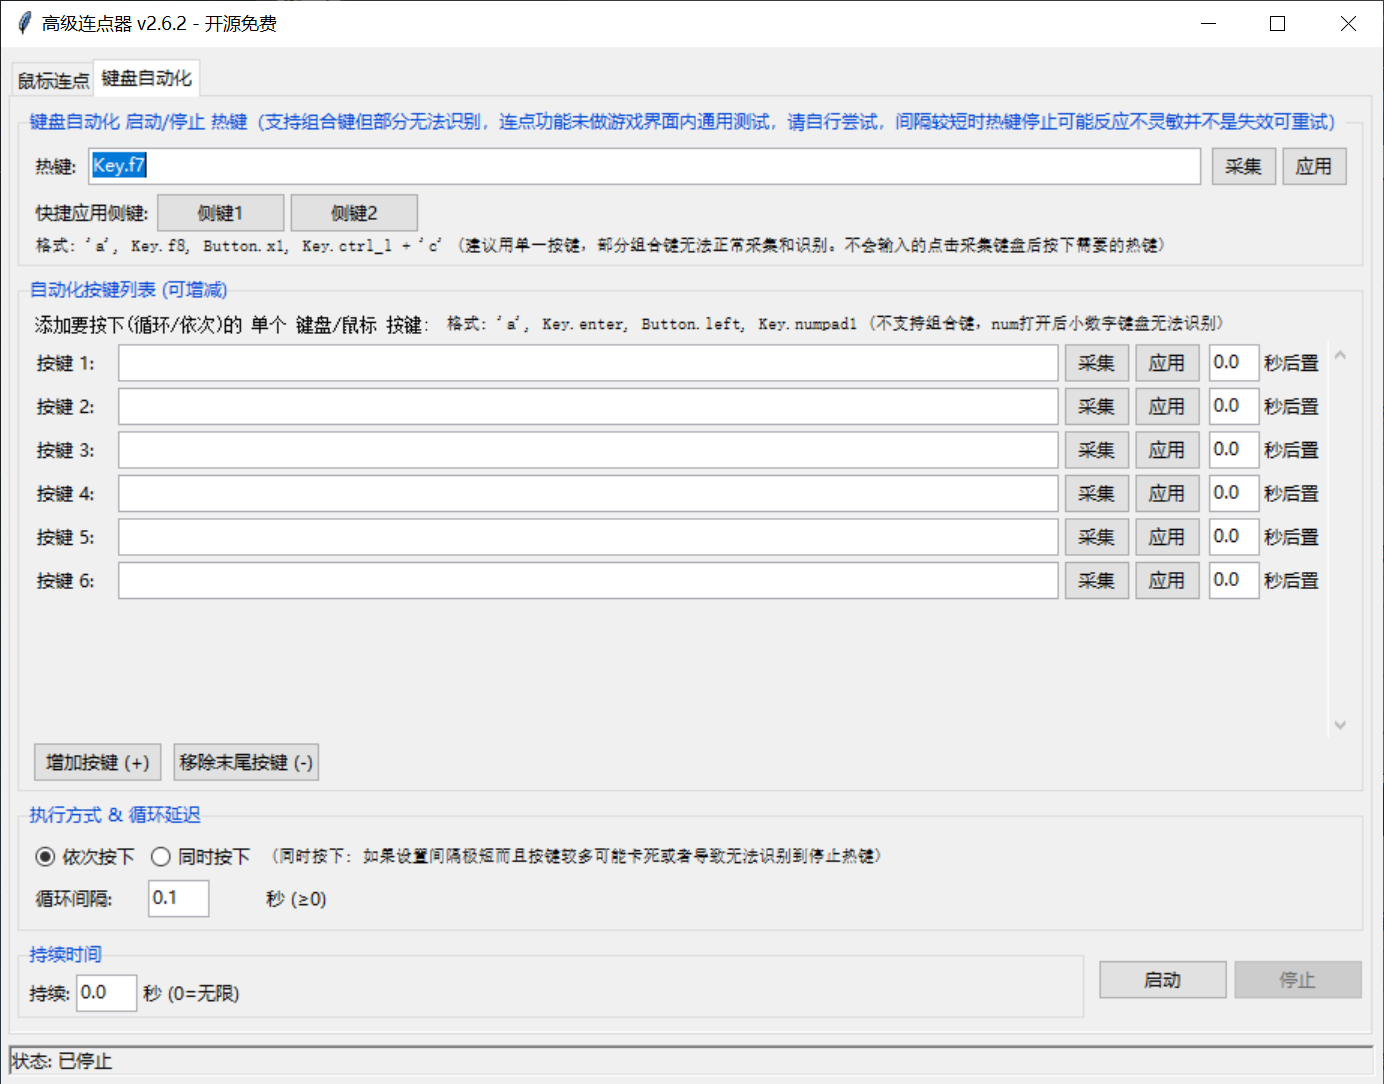Click the 循环间隔 seconds field

(178, 899)
